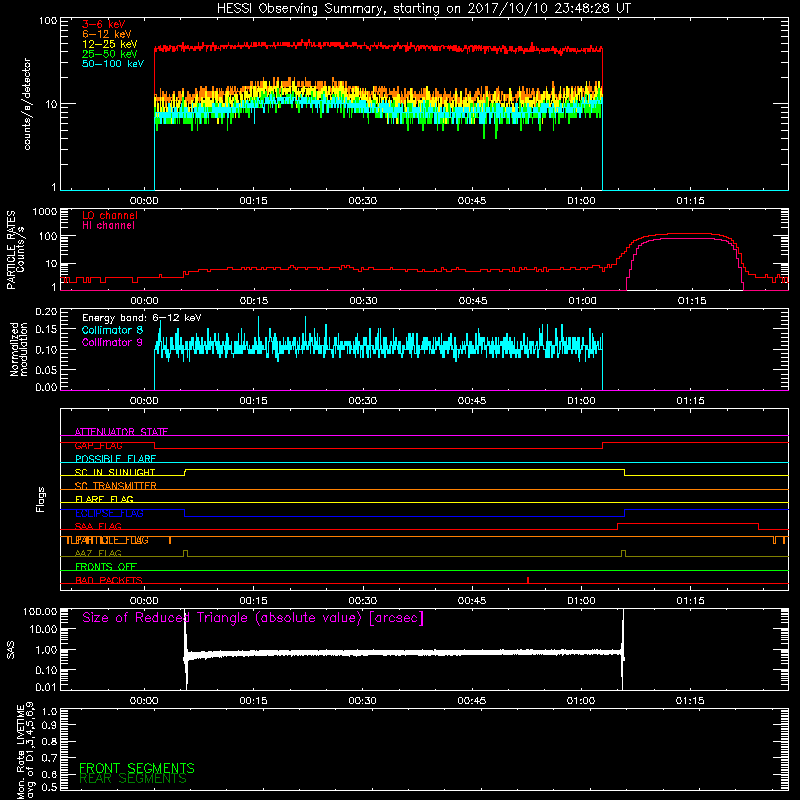Click the A47_FLAG pulse near 01:05
This screenshot has height=800, width=800.
tap(623, 553)
